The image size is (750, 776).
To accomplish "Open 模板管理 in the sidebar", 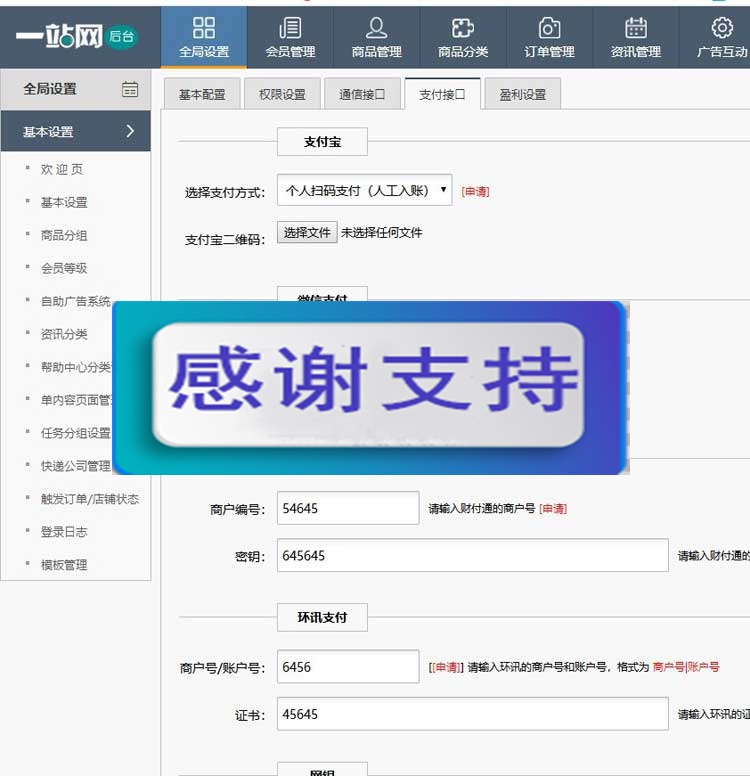I will (64, 565).
